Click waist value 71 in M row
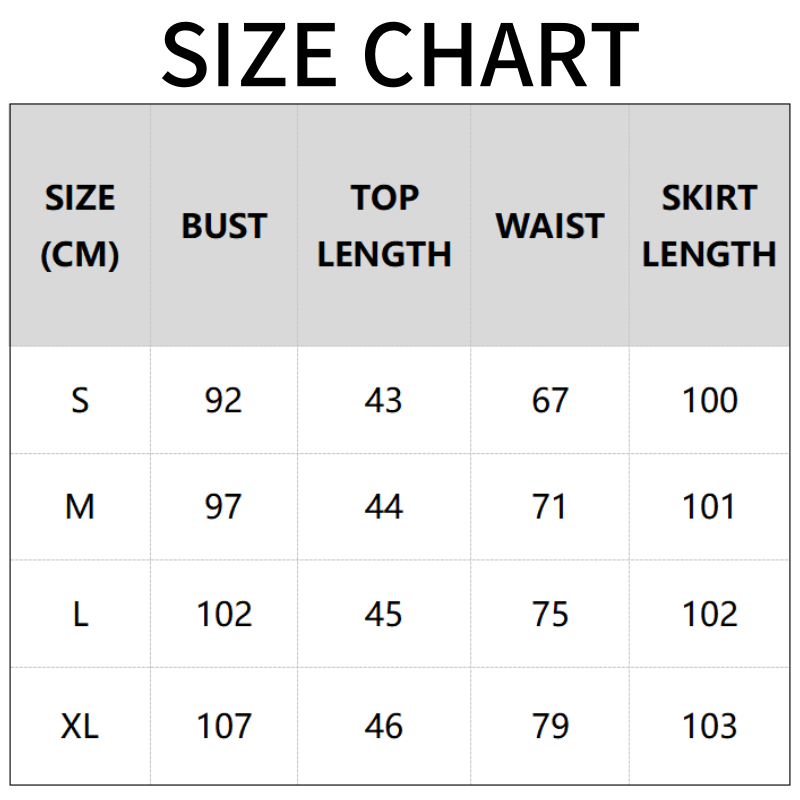 click(550, 507)
